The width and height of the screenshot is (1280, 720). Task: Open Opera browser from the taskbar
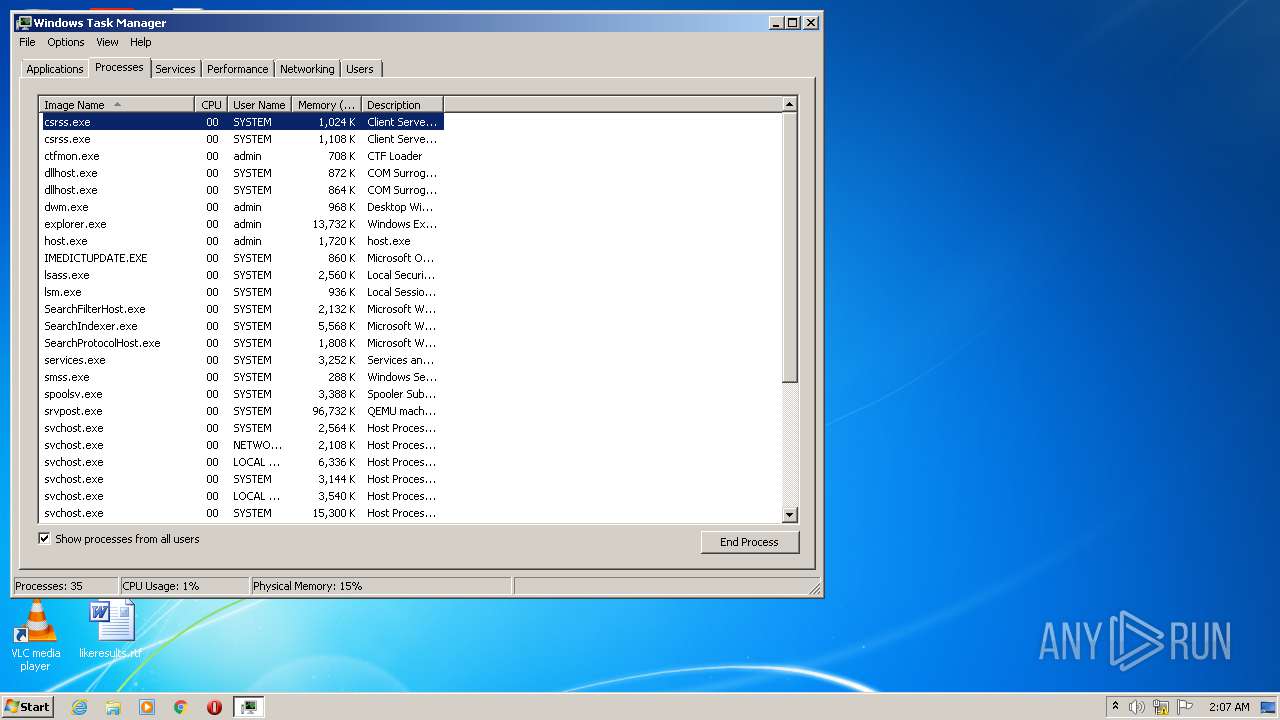coord(214,707)
